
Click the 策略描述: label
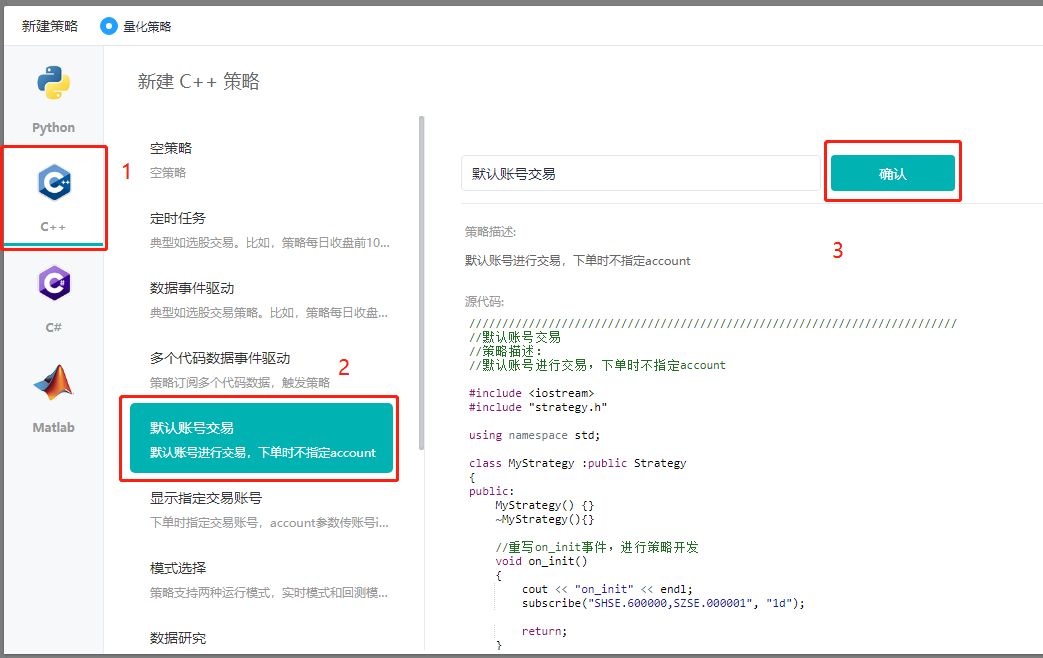click(490, 232)
